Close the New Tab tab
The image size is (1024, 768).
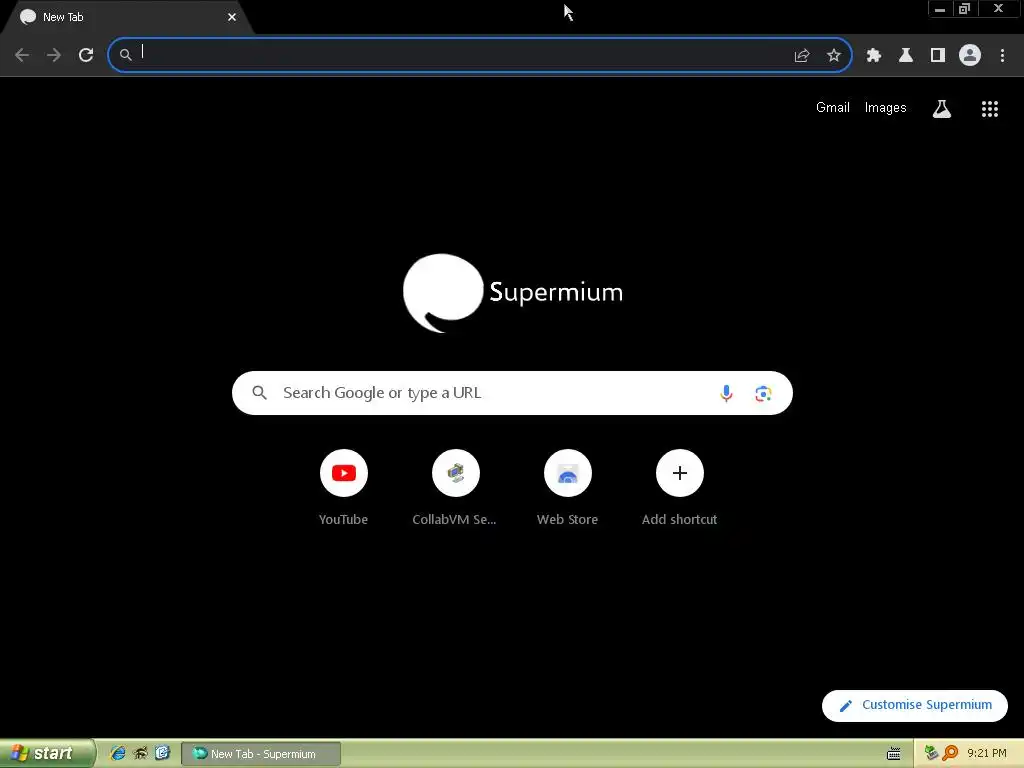(232, 17)
